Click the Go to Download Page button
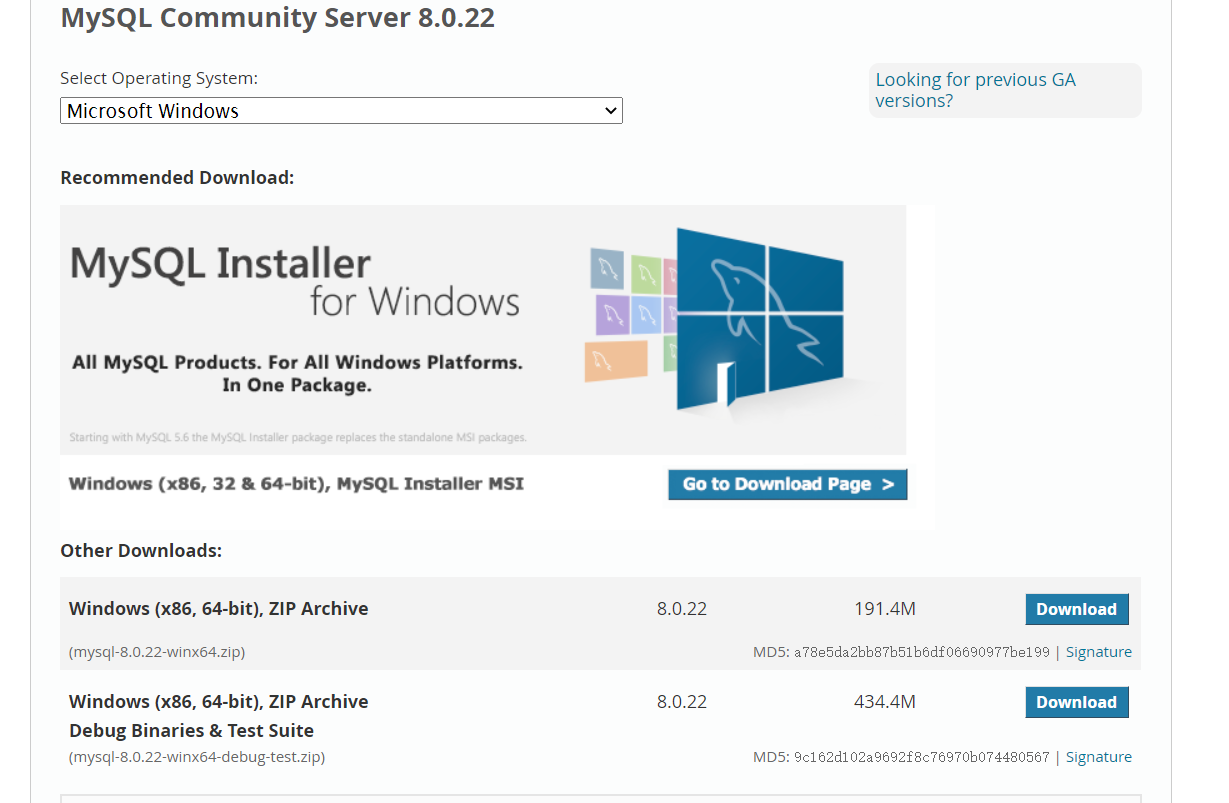This screenshot has width=1229, height=803. pyautogui.click(x=788, y=484)
